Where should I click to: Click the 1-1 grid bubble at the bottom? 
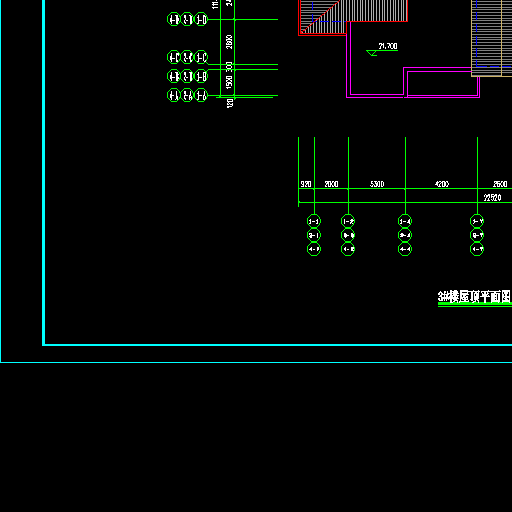coord(314,221)
